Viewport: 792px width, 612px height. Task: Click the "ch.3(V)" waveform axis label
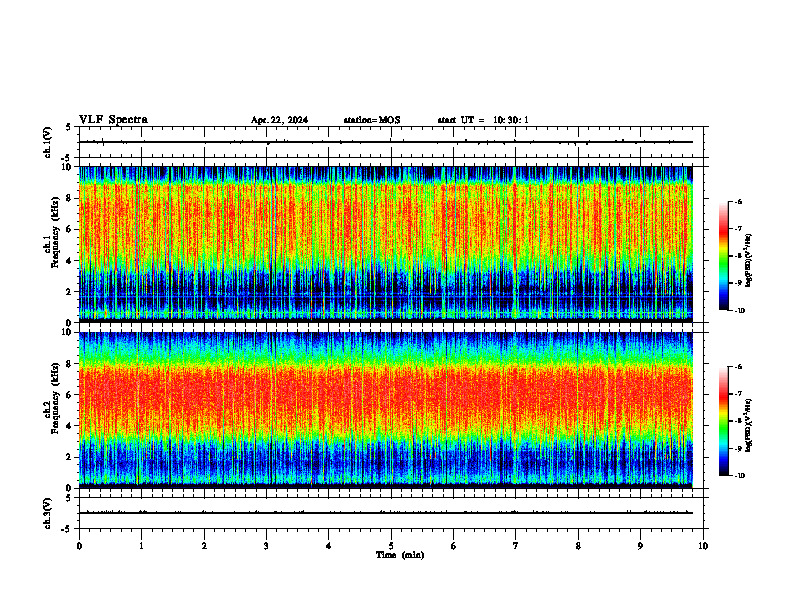47,513
